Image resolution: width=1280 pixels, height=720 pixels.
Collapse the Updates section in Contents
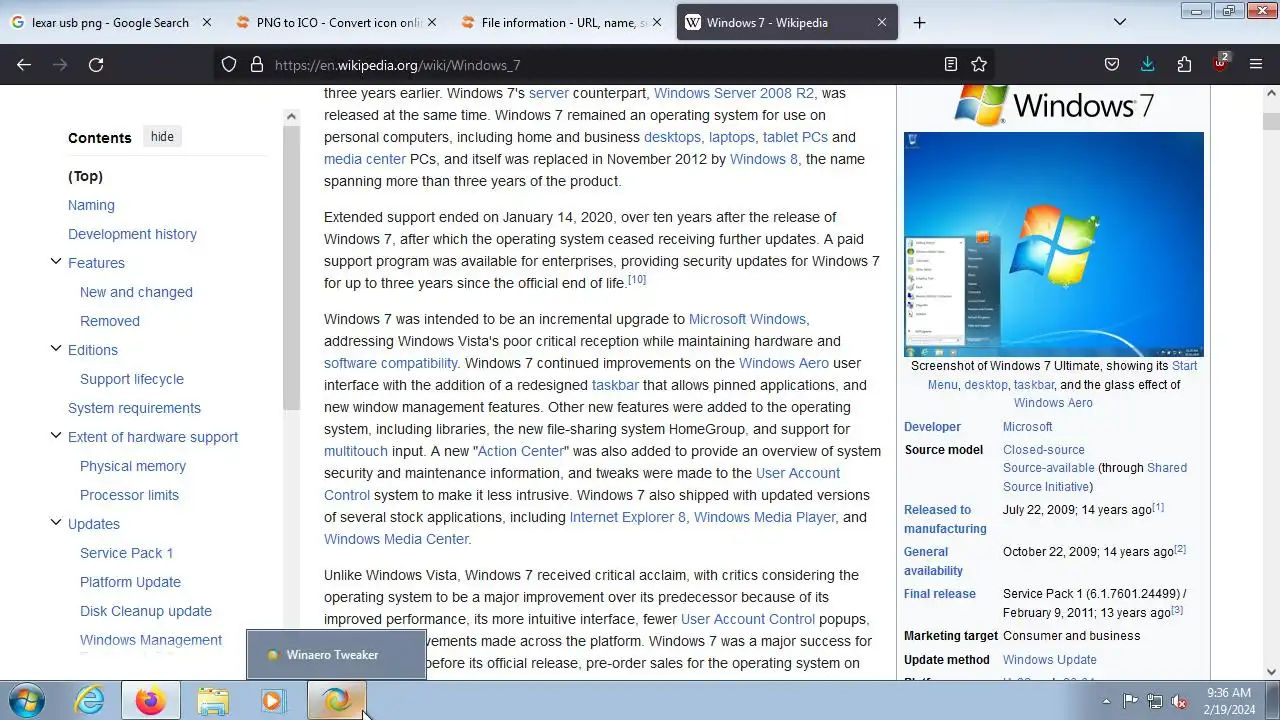[56, 523]
